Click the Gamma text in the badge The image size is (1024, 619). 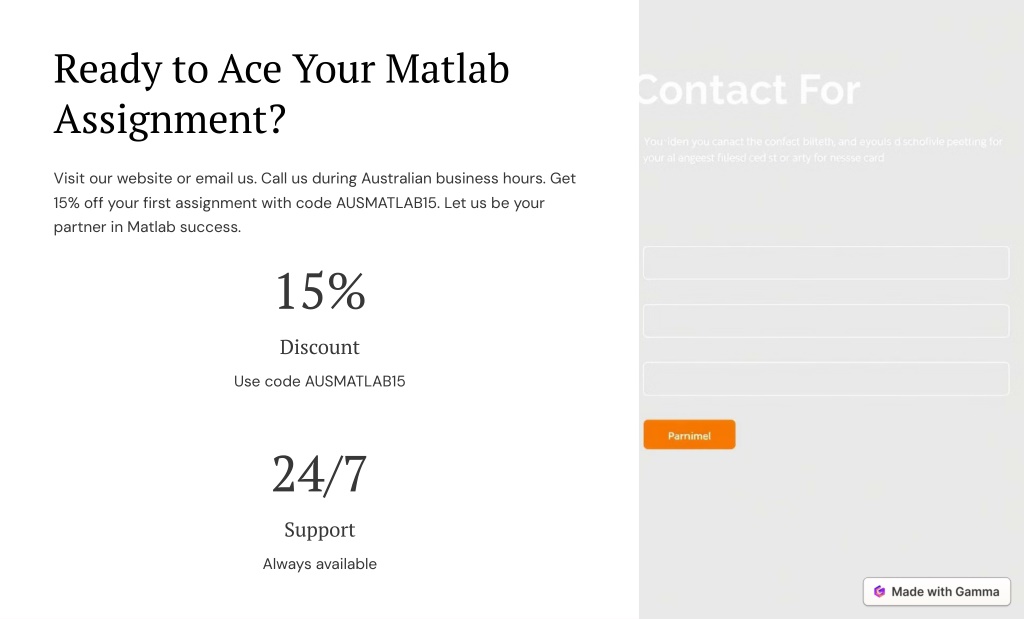click(978, 592)
